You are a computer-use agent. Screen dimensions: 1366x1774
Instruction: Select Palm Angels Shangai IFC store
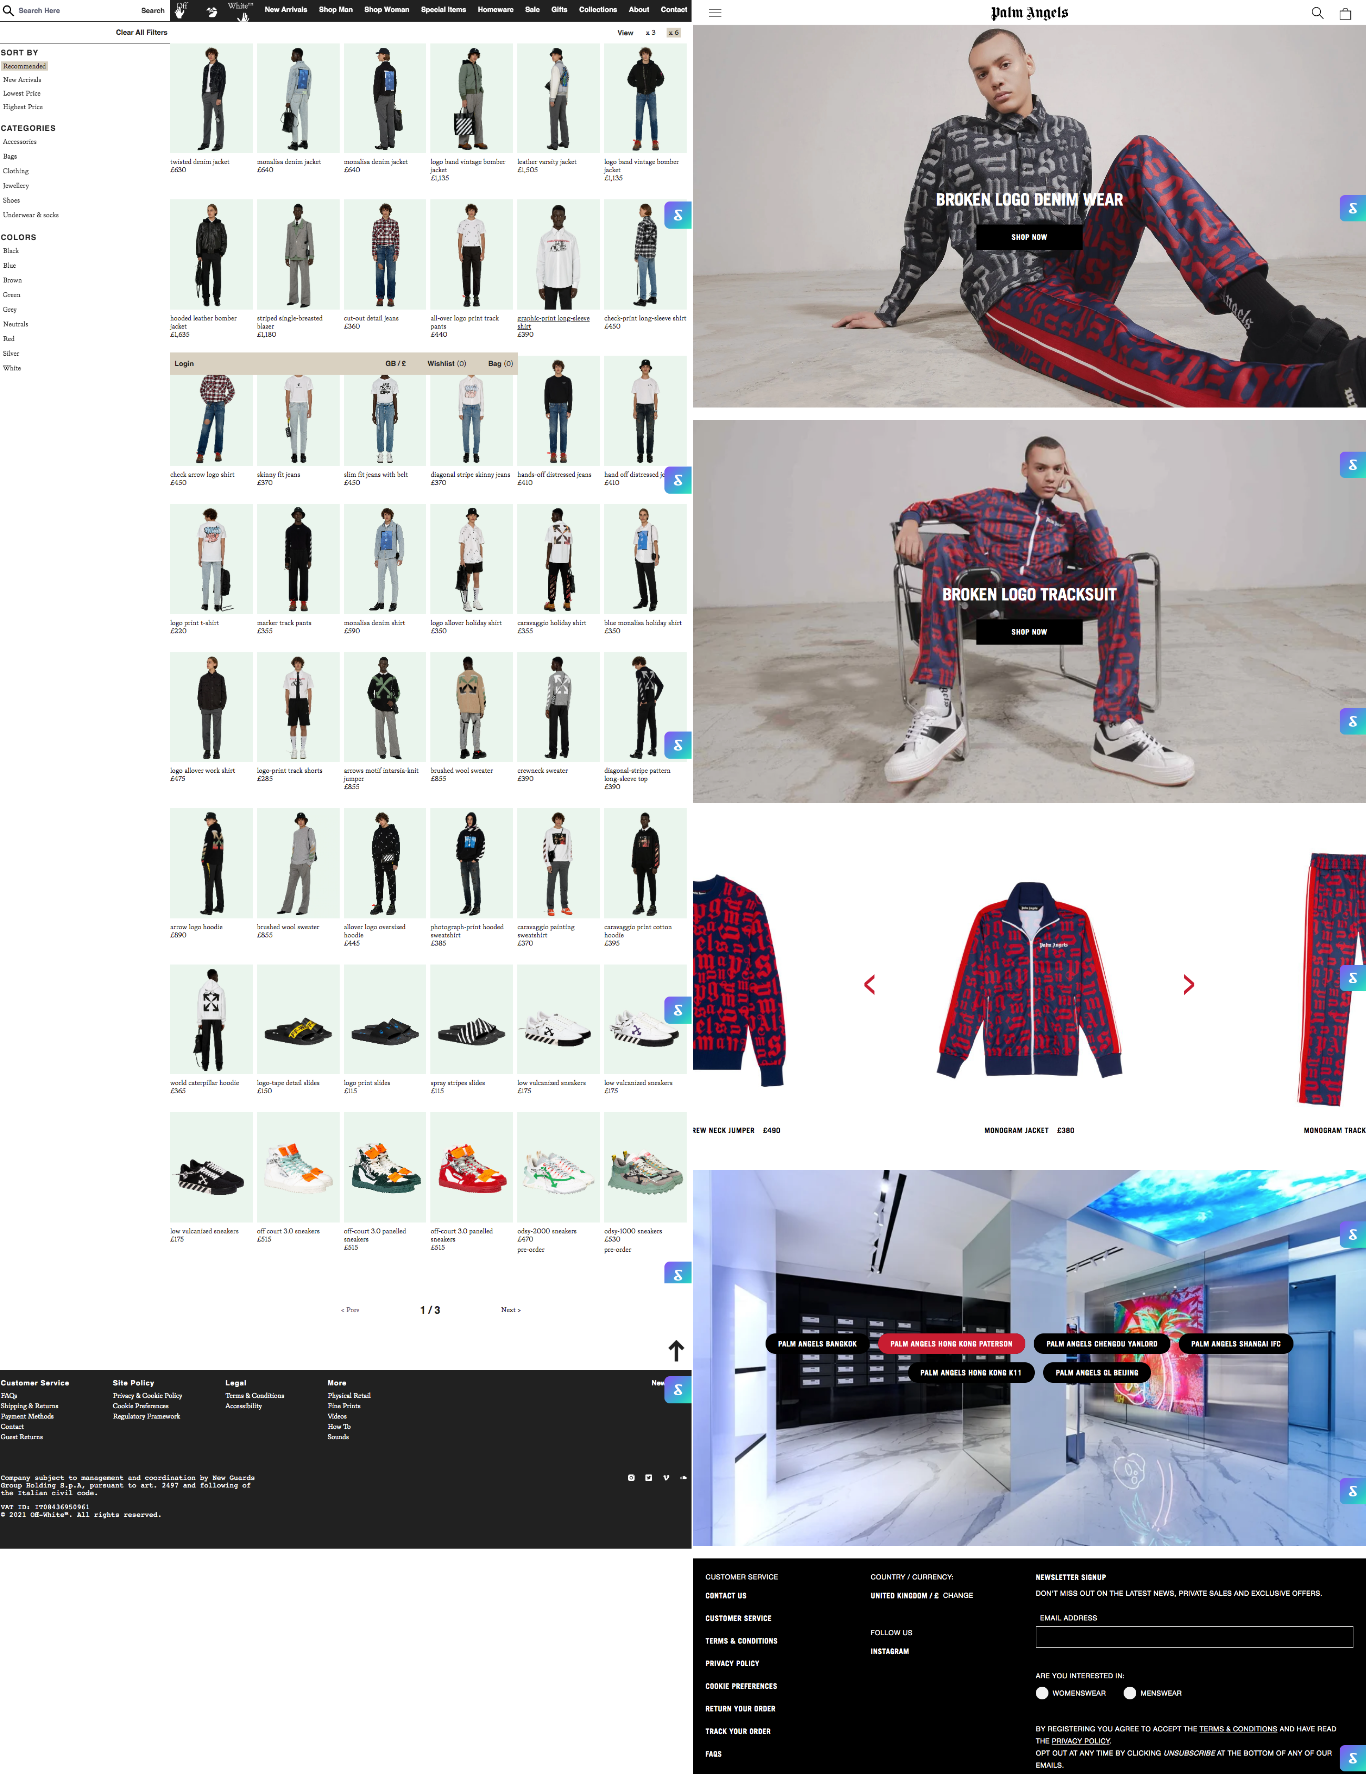tap(1236, 1344)
